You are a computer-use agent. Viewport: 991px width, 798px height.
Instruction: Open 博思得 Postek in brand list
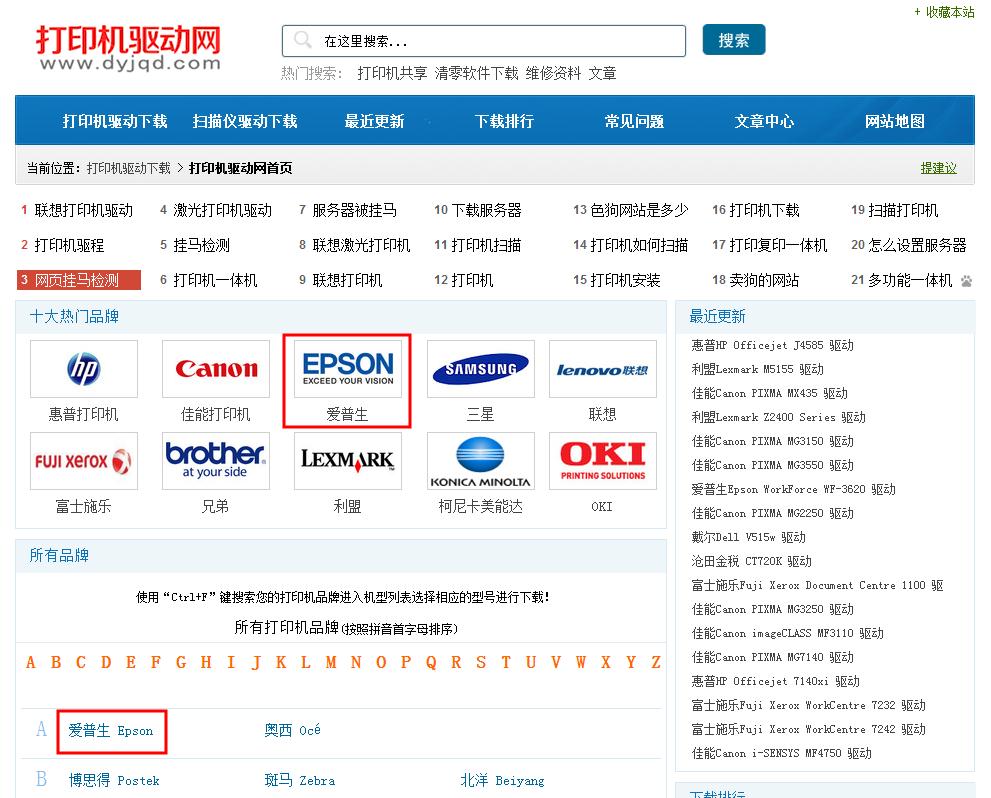click(x=114, y=781)
